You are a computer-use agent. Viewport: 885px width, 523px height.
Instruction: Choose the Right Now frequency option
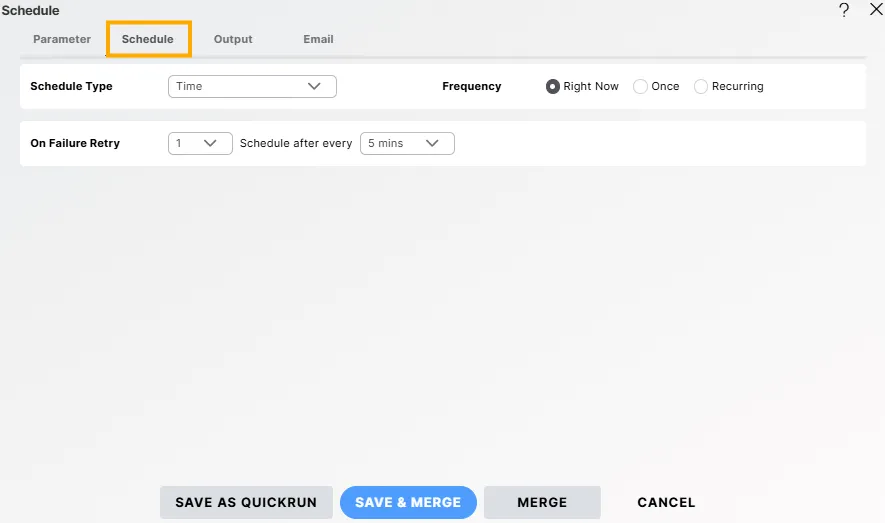click(x=553, y=87)
